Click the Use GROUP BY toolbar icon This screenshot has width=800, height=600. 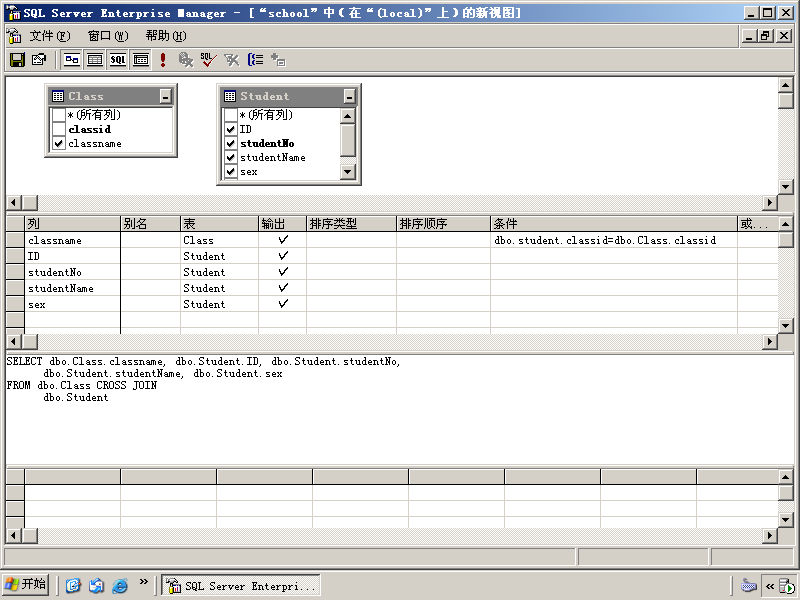(255, 60)
